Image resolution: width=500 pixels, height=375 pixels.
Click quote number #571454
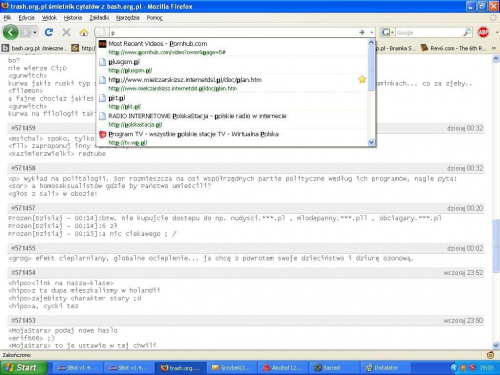(23, 273)
